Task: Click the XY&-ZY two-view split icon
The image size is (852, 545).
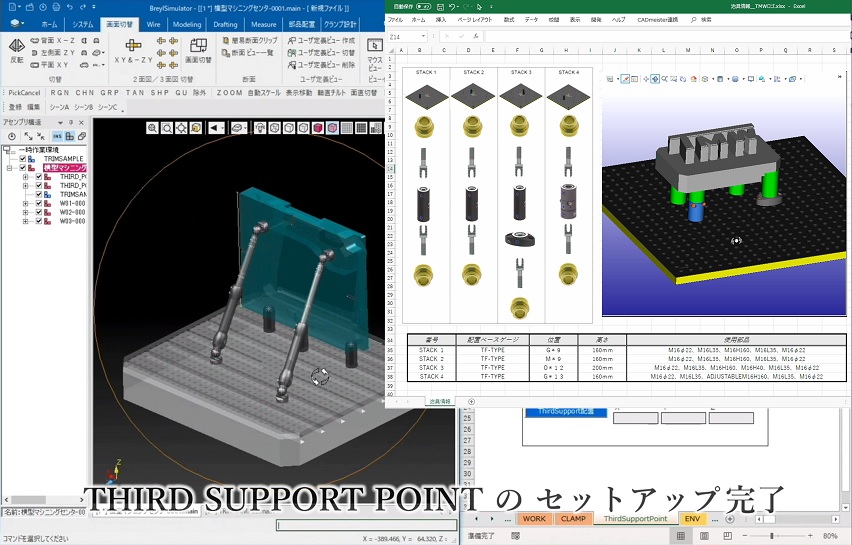Action: click(x=133, y=45)
